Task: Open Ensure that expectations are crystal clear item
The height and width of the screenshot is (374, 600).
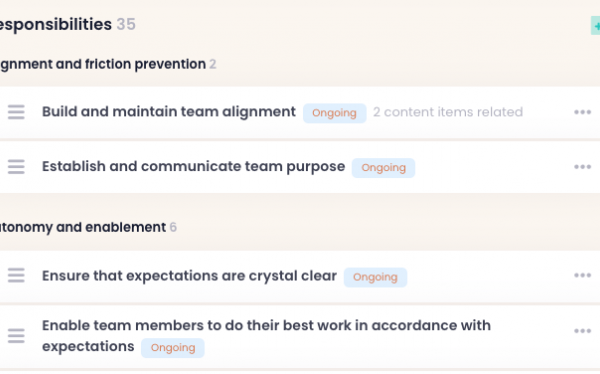Action: pos(189,276)
